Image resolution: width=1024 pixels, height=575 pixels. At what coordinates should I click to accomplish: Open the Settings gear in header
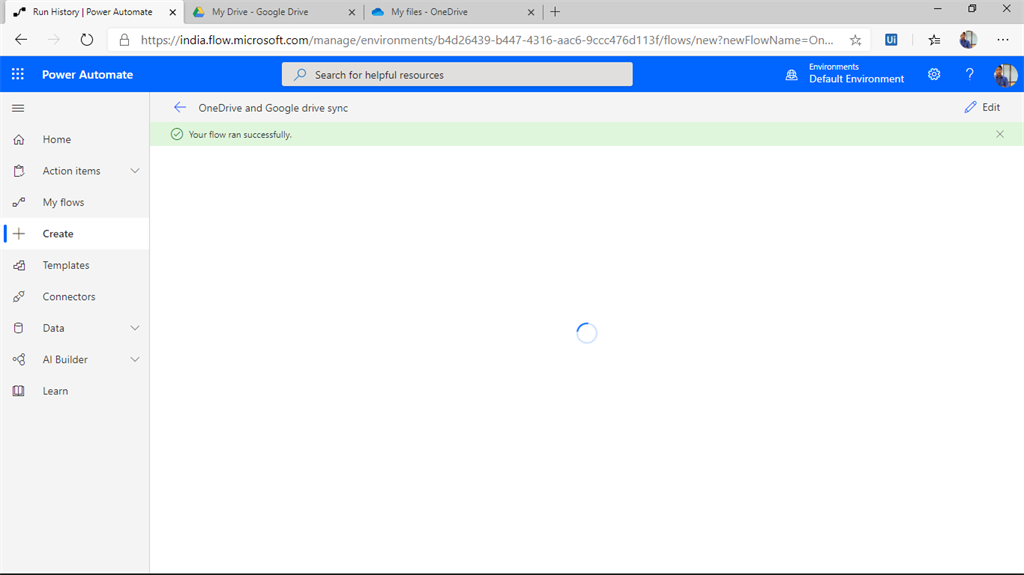point(934,74)
